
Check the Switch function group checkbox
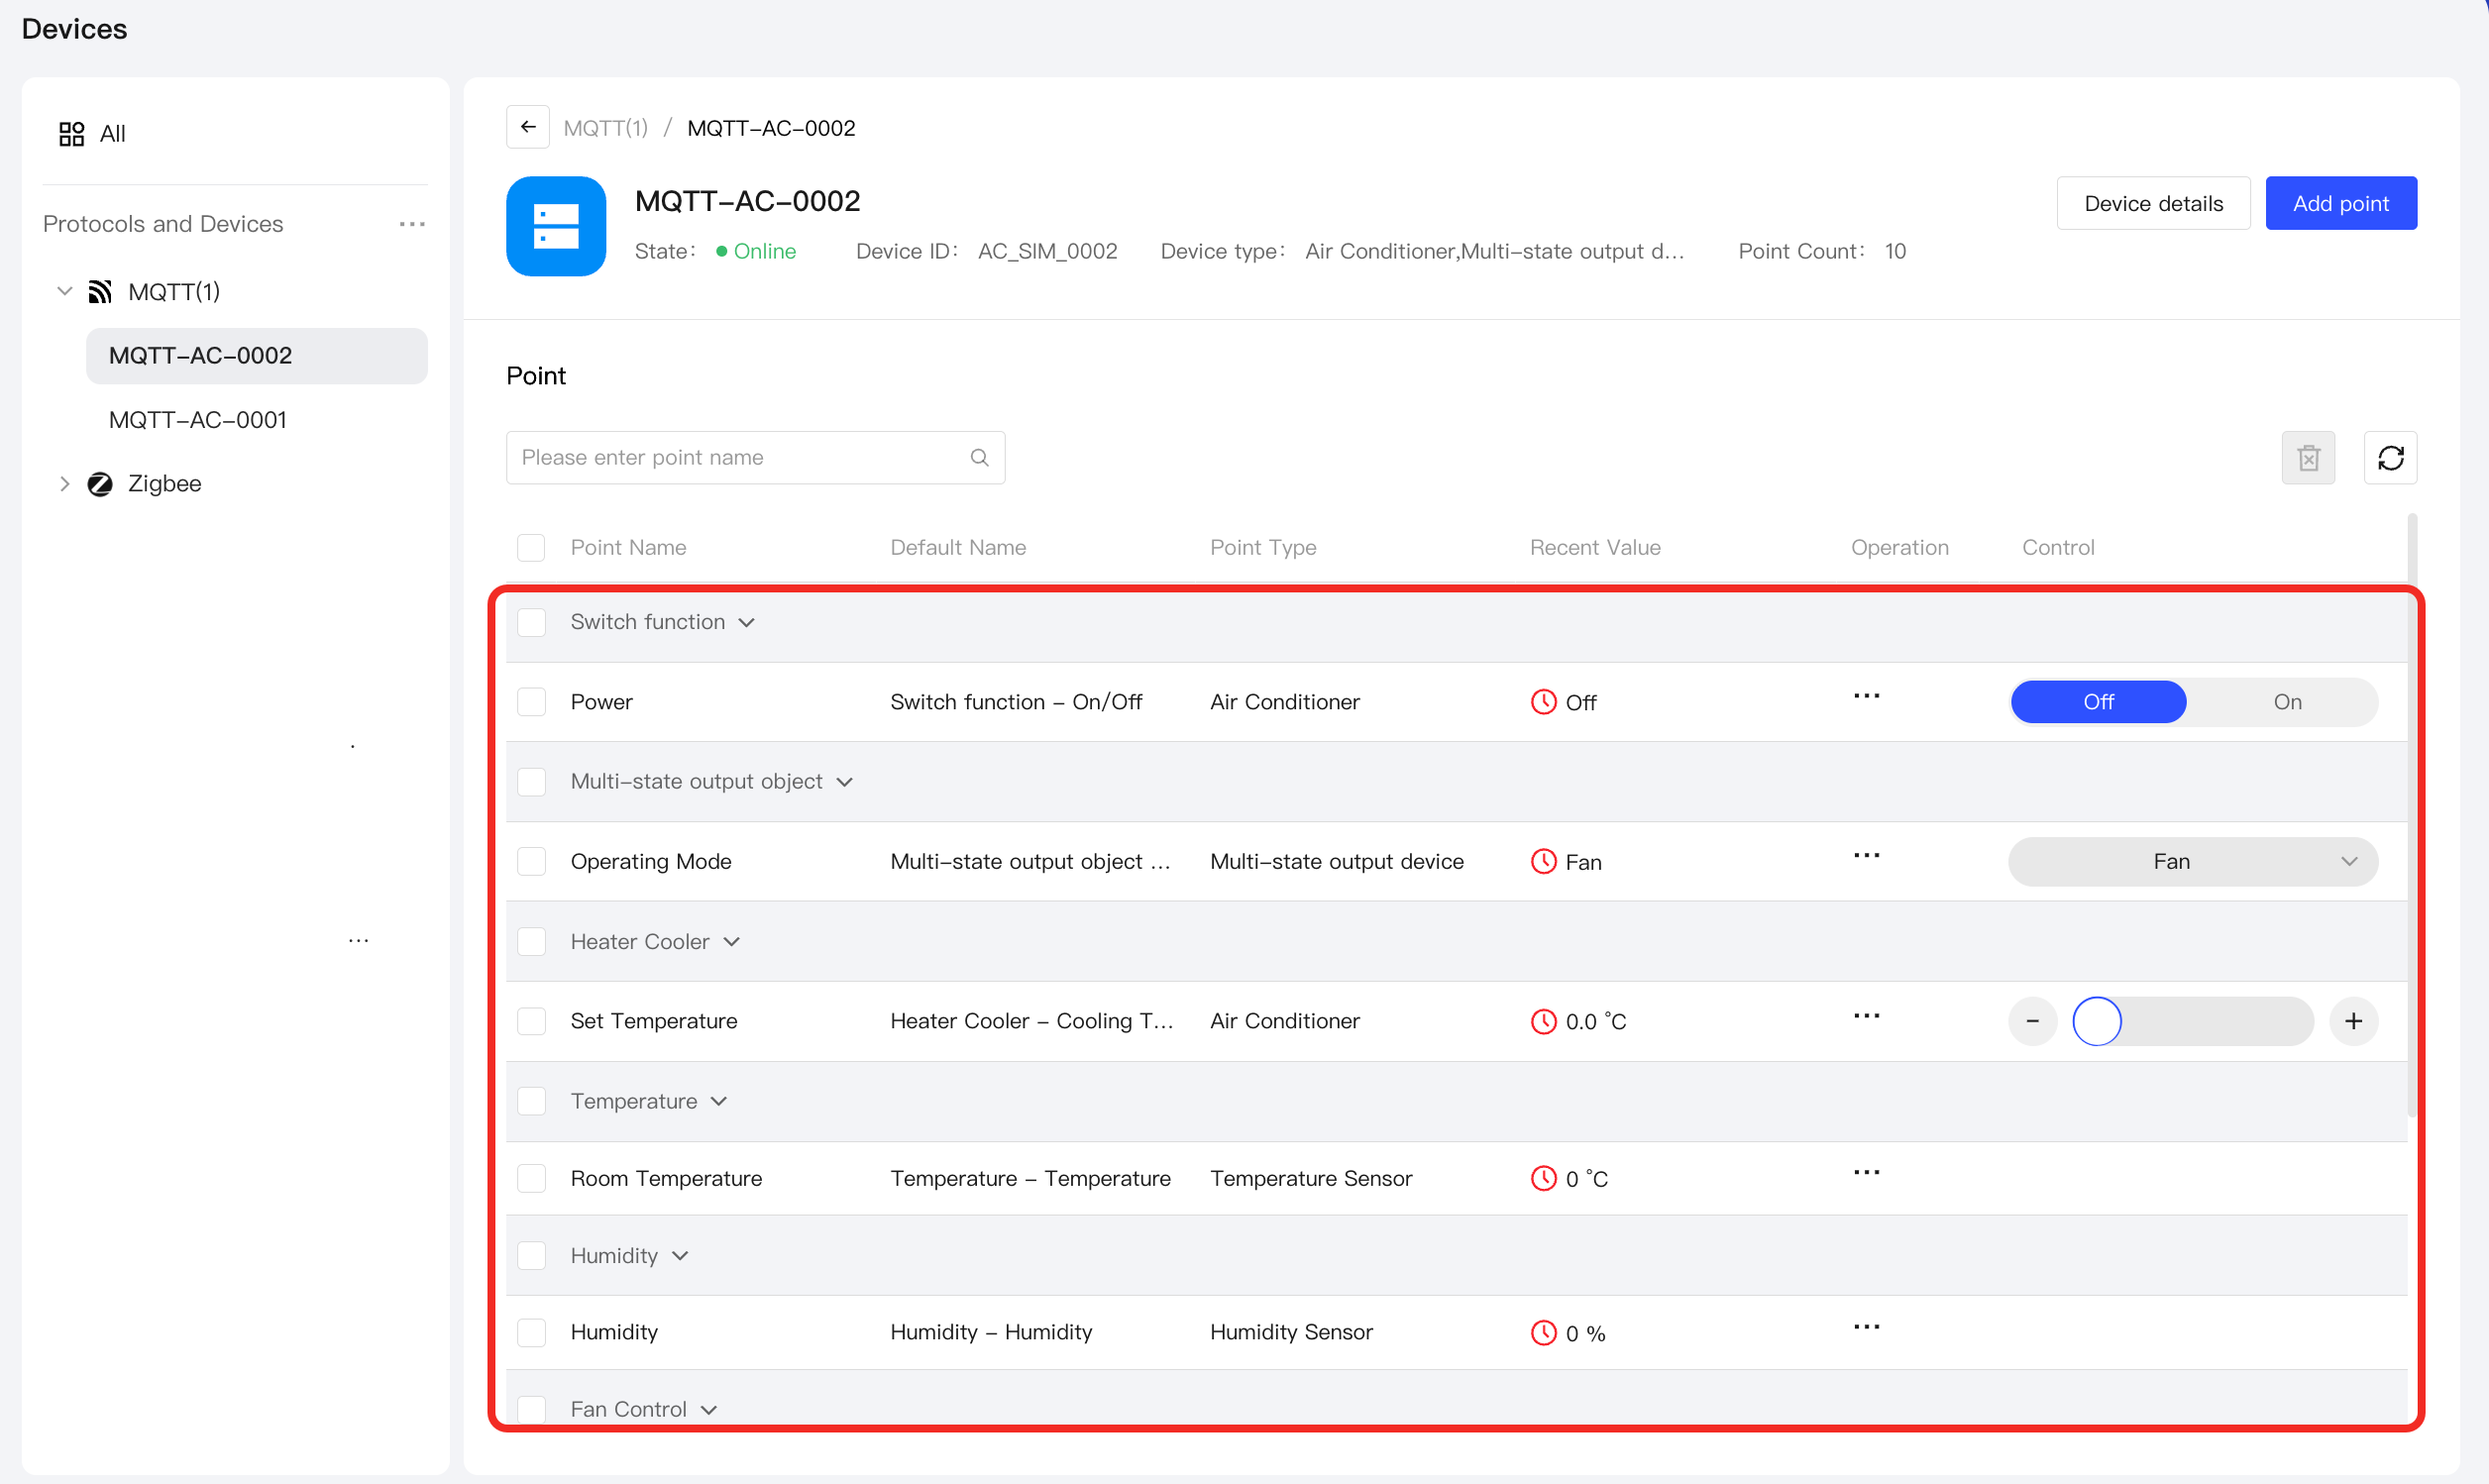(x=531, y=622)
